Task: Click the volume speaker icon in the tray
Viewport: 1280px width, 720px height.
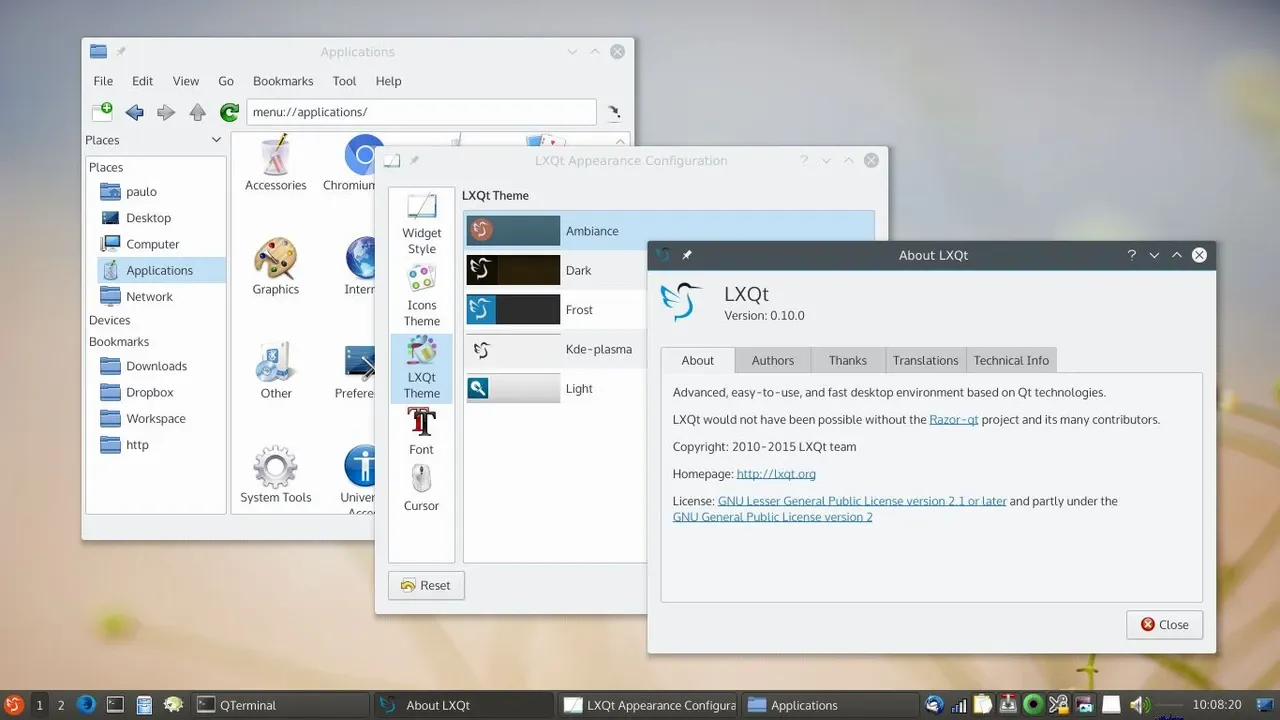Action: point(1139,704)
